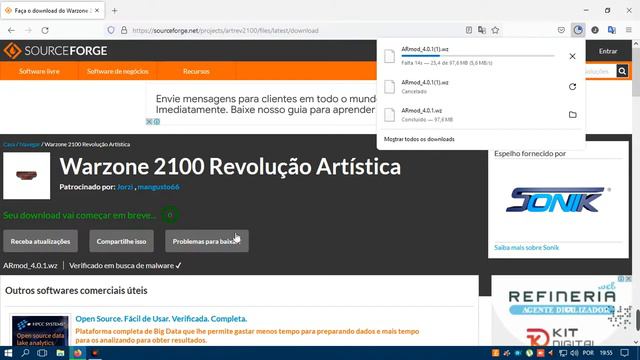Click the Entrar login link

(608, 51)
